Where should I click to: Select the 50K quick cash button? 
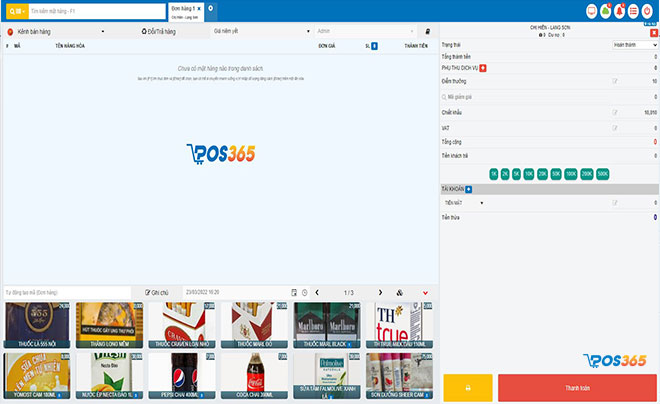(x=556, y=174)
